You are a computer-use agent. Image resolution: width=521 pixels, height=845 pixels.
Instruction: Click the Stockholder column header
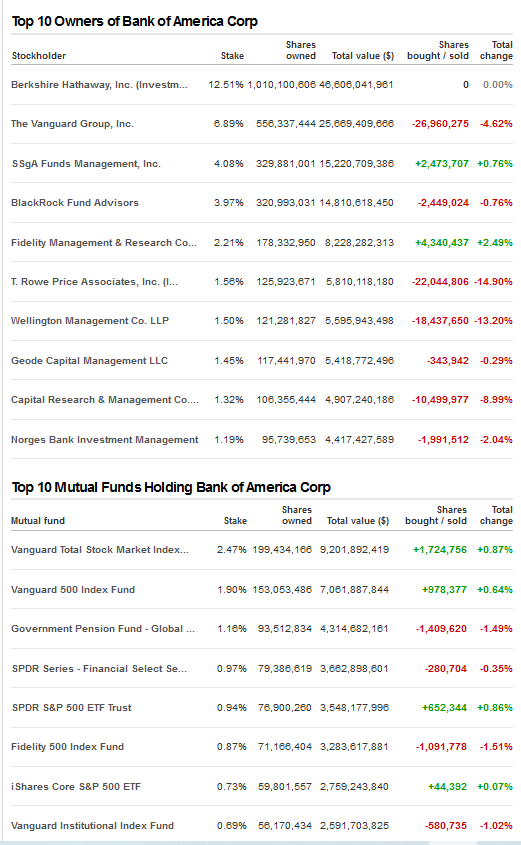[x=39, y=56]
